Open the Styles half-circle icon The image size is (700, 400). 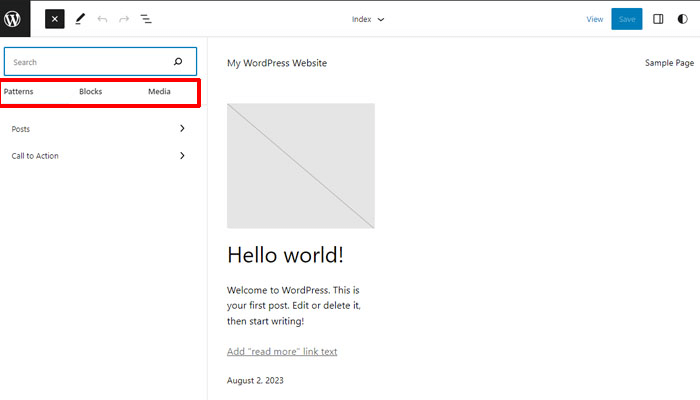tap(682, 19)
